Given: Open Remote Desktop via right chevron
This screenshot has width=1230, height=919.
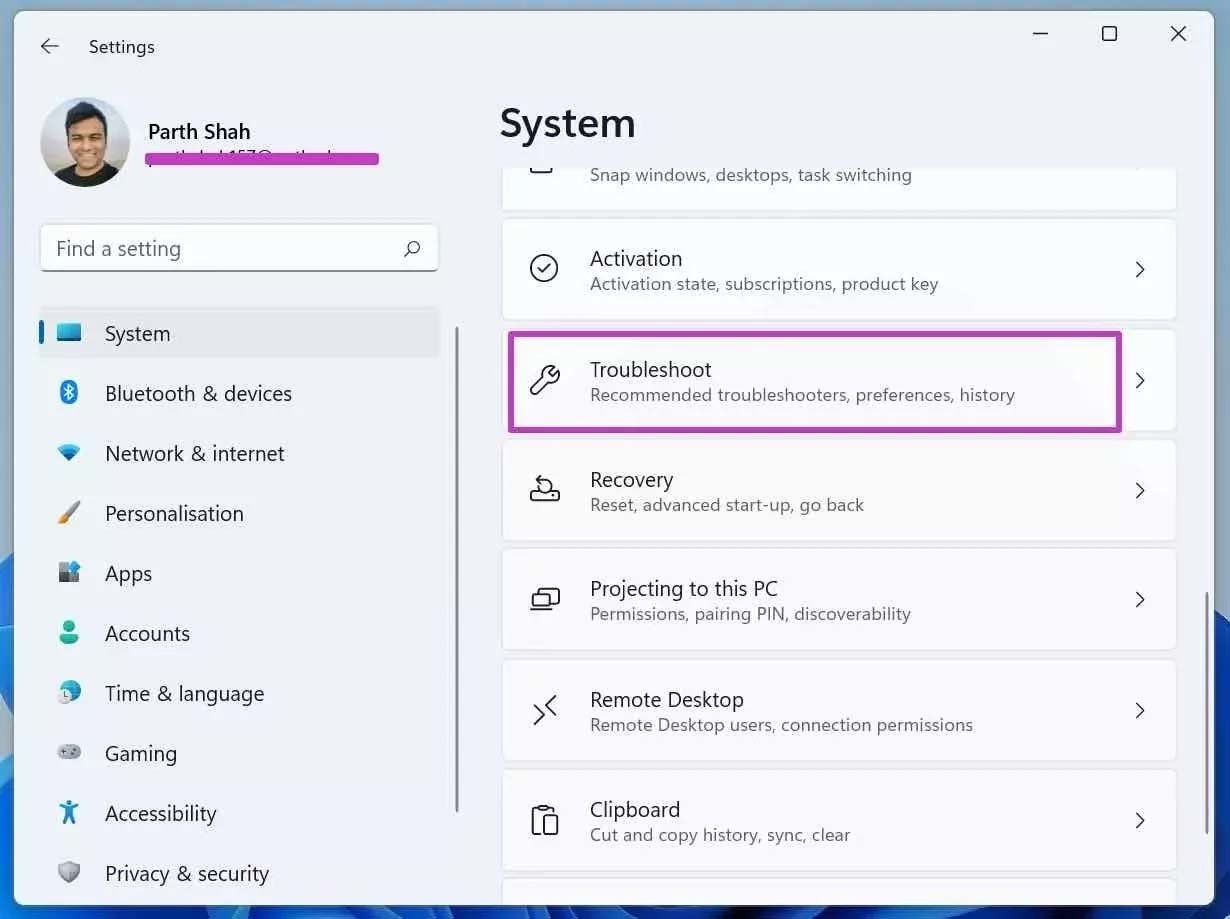Looking at the screenshot, I should 1140,710.
